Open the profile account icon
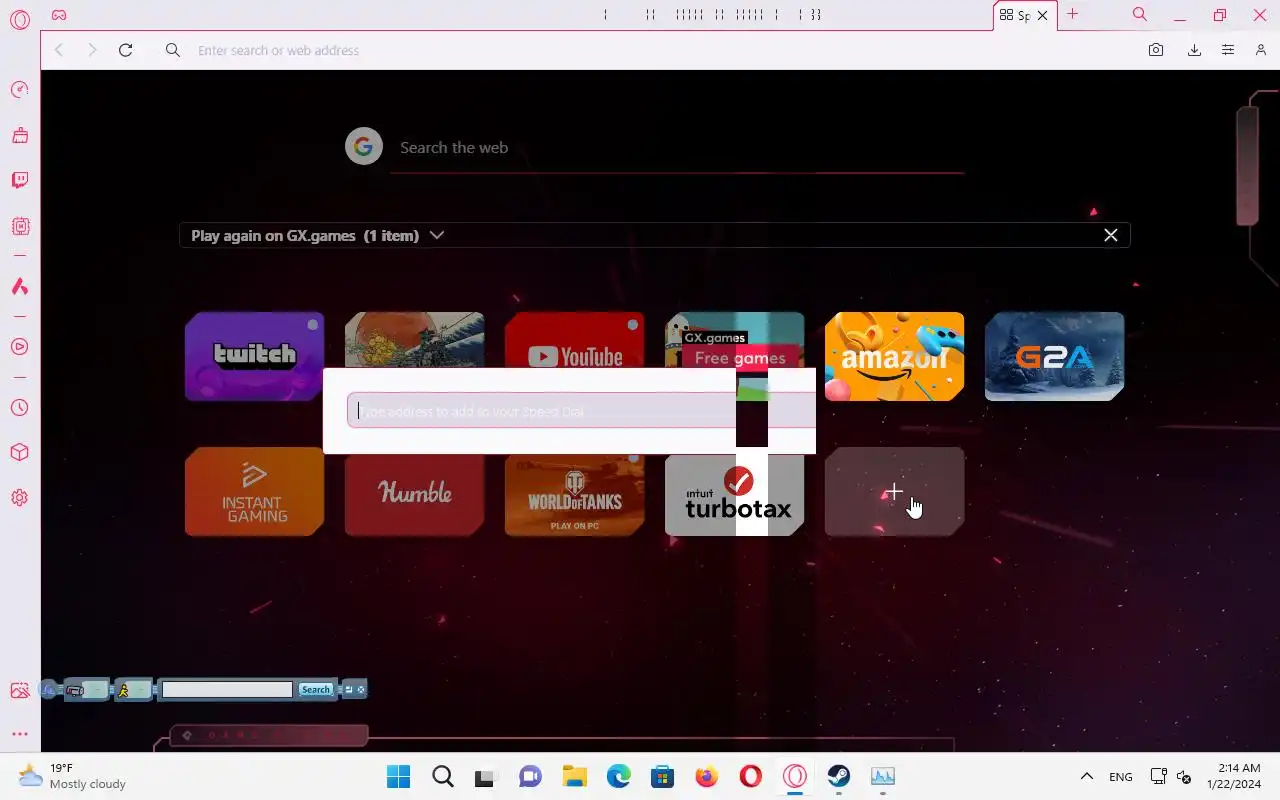 1261,50
